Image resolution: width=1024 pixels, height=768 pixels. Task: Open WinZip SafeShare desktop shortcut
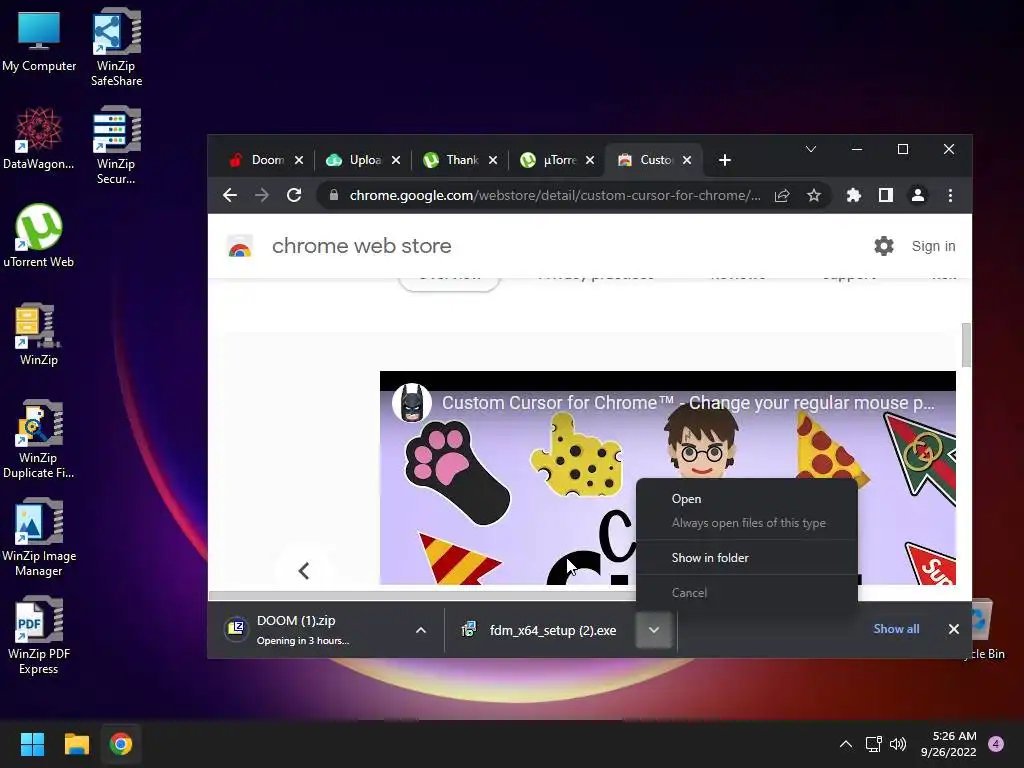[x=116, y=47]
